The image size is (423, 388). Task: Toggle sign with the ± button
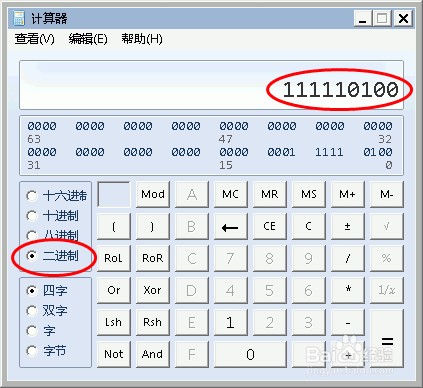[x=348, y=226]
